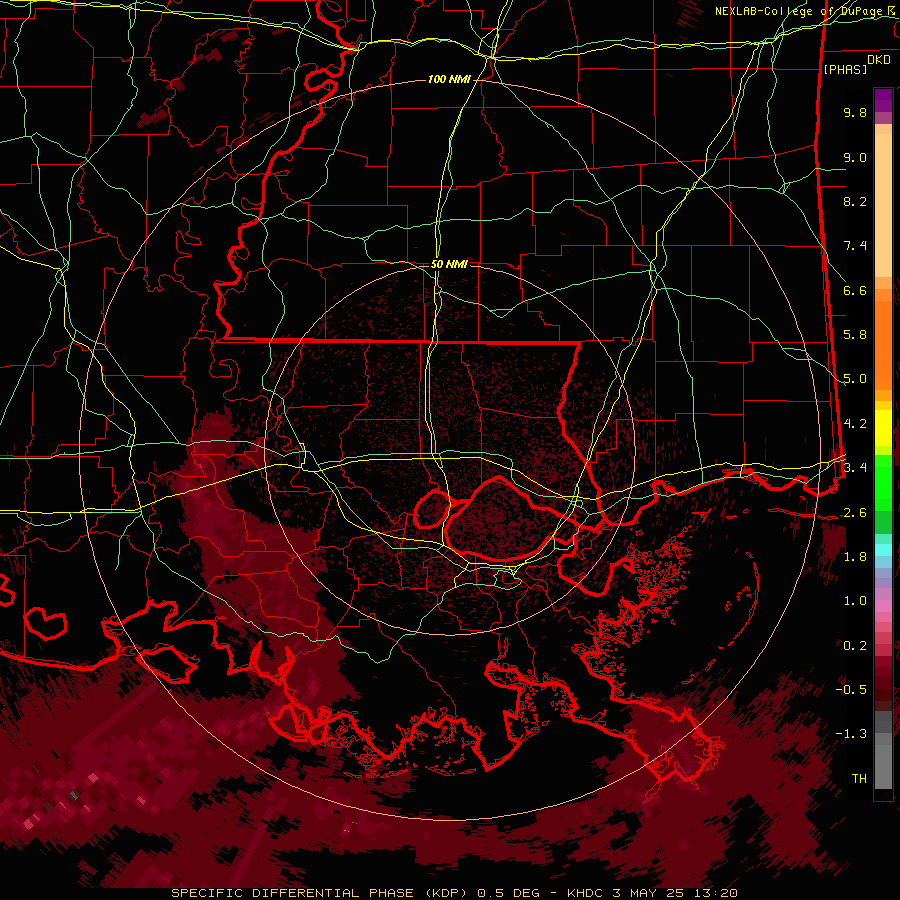This screenshot has width=900, height=900.
Task: Click the 2.6 value on the color scale
Action: pyautogui.click(x=855, y=513)
